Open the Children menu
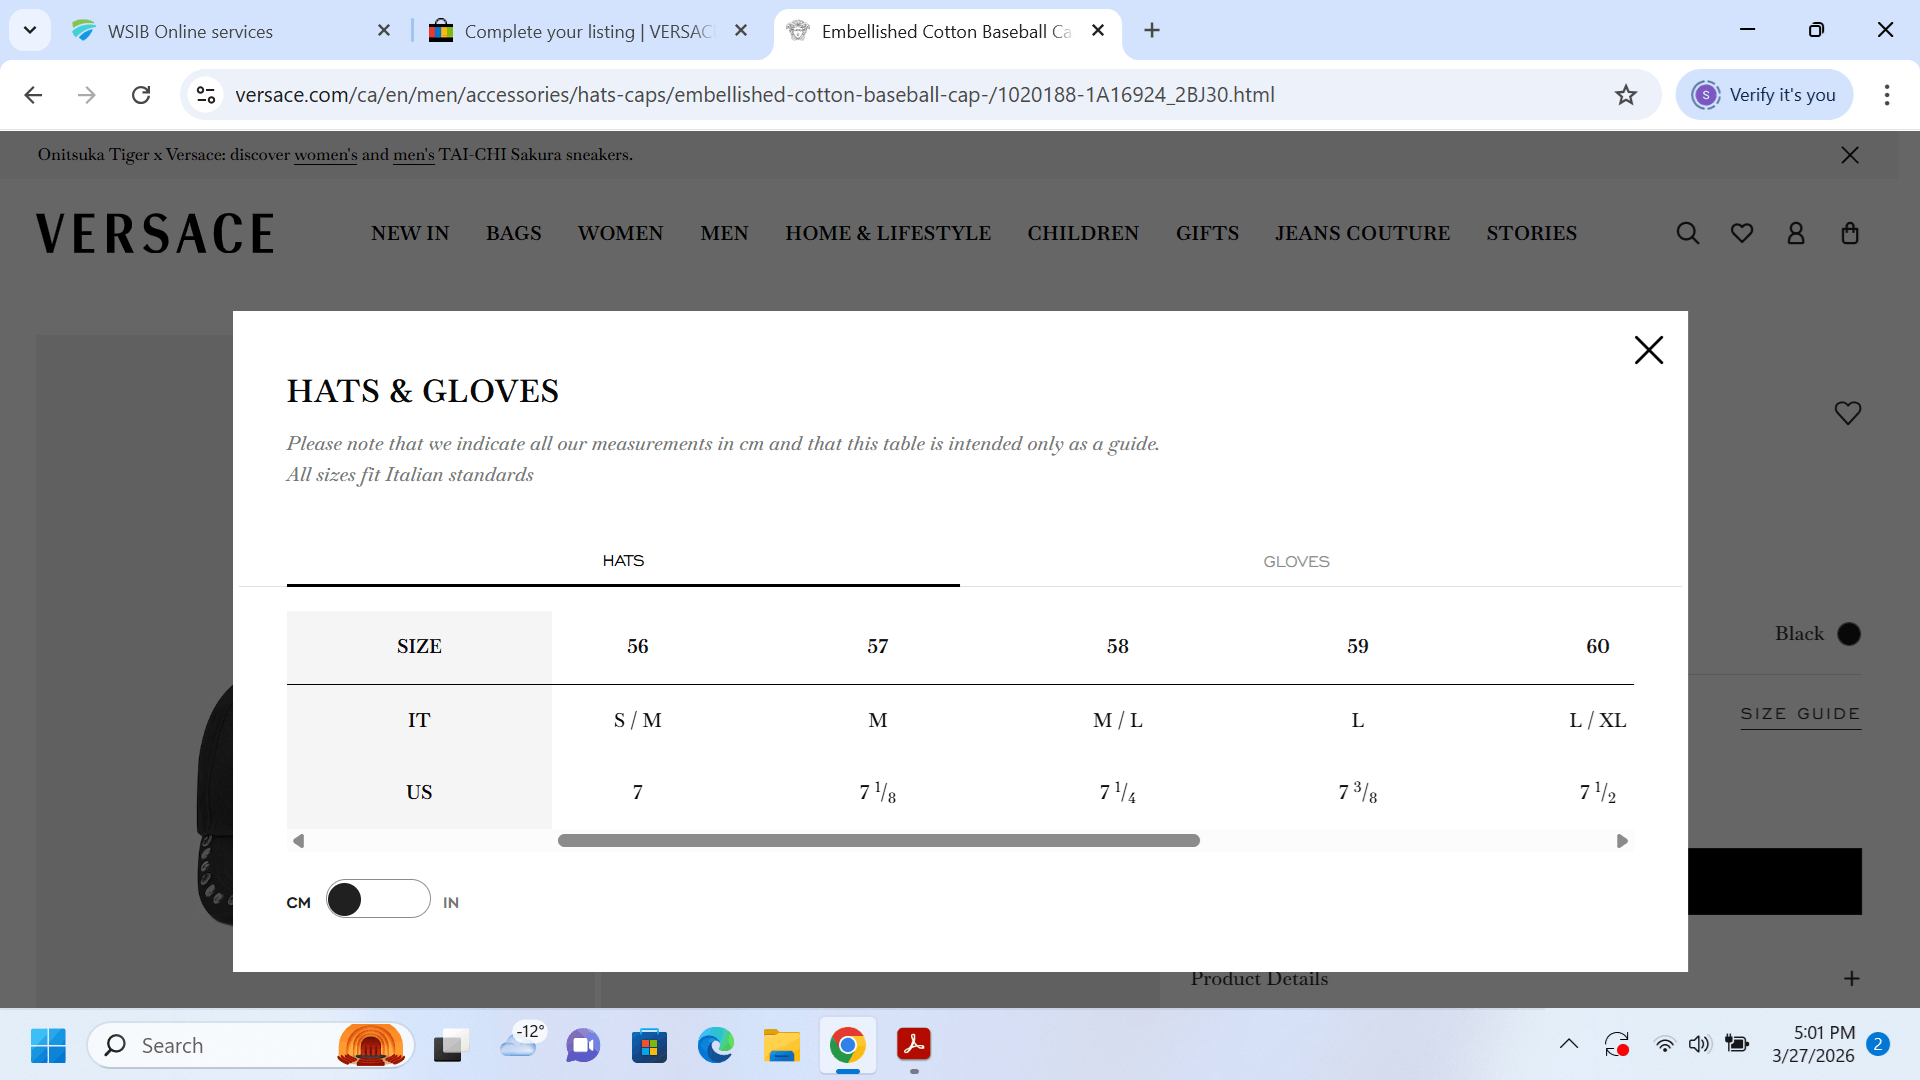This screenshot has width=1920, height=1080. tap(1083, 233)
